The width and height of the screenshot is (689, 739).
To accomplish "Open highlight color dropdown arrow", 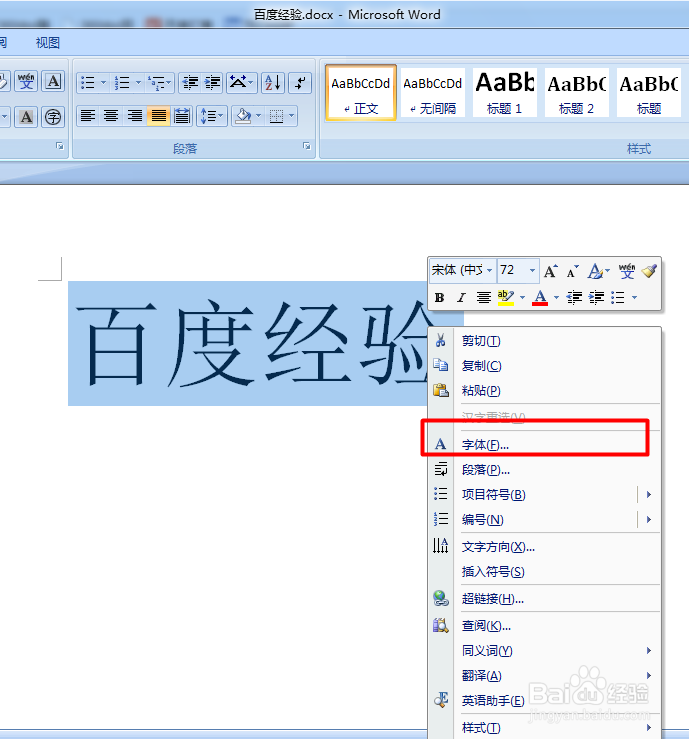I will coord(522,297).
